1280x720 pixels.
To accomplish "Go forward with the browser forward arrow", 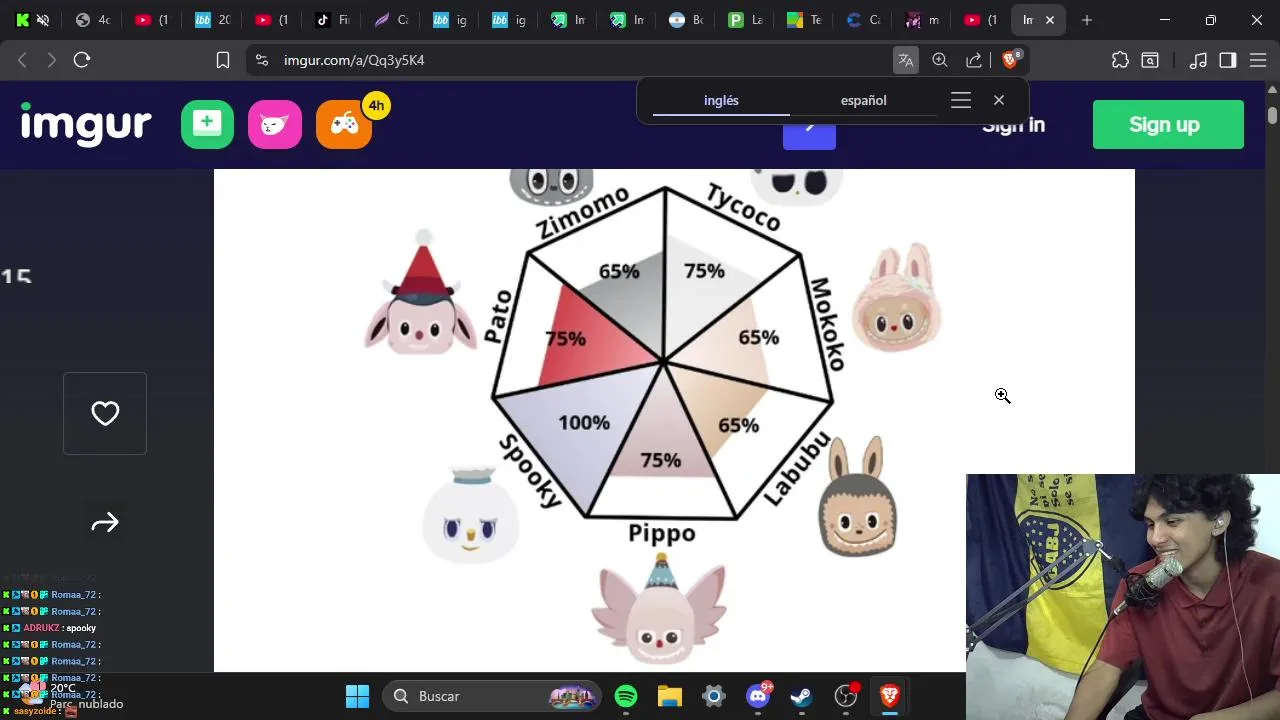I will [51, 60].
